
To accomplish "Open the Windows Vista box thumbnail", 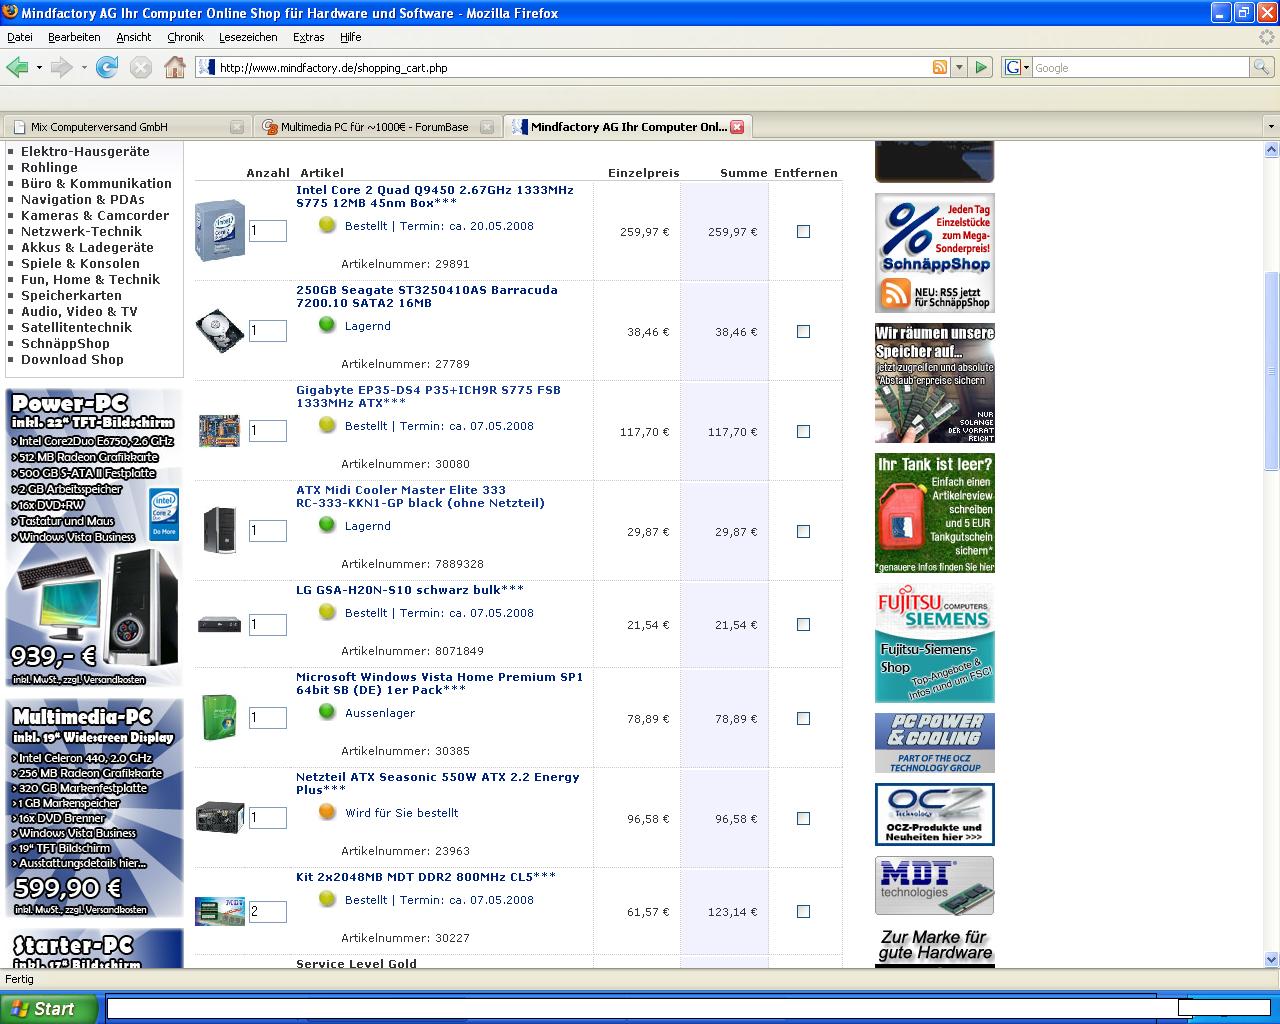I will point(220,718).
